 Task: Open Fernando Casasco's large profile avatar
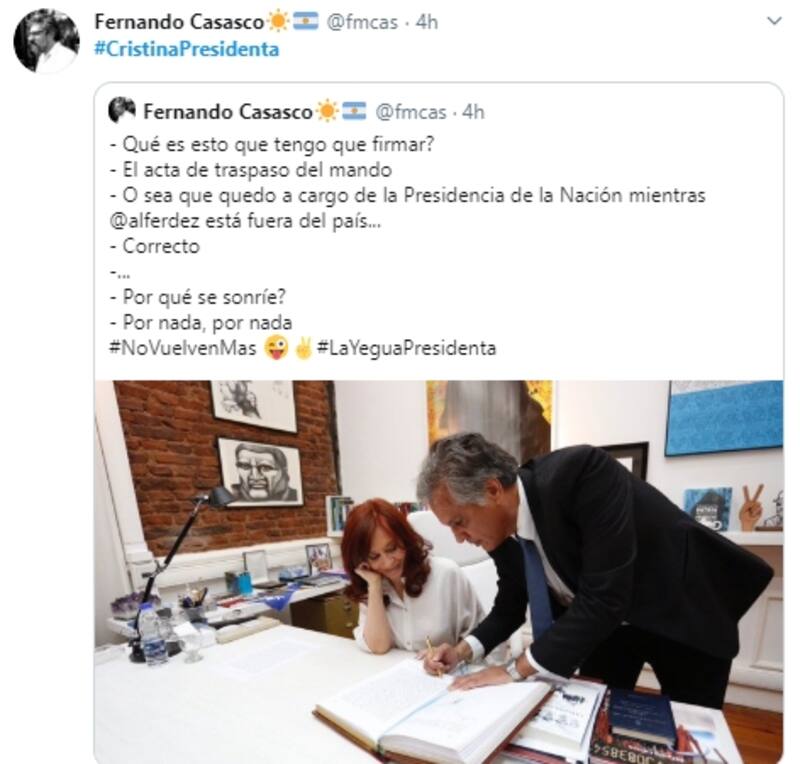coord(46,41)
